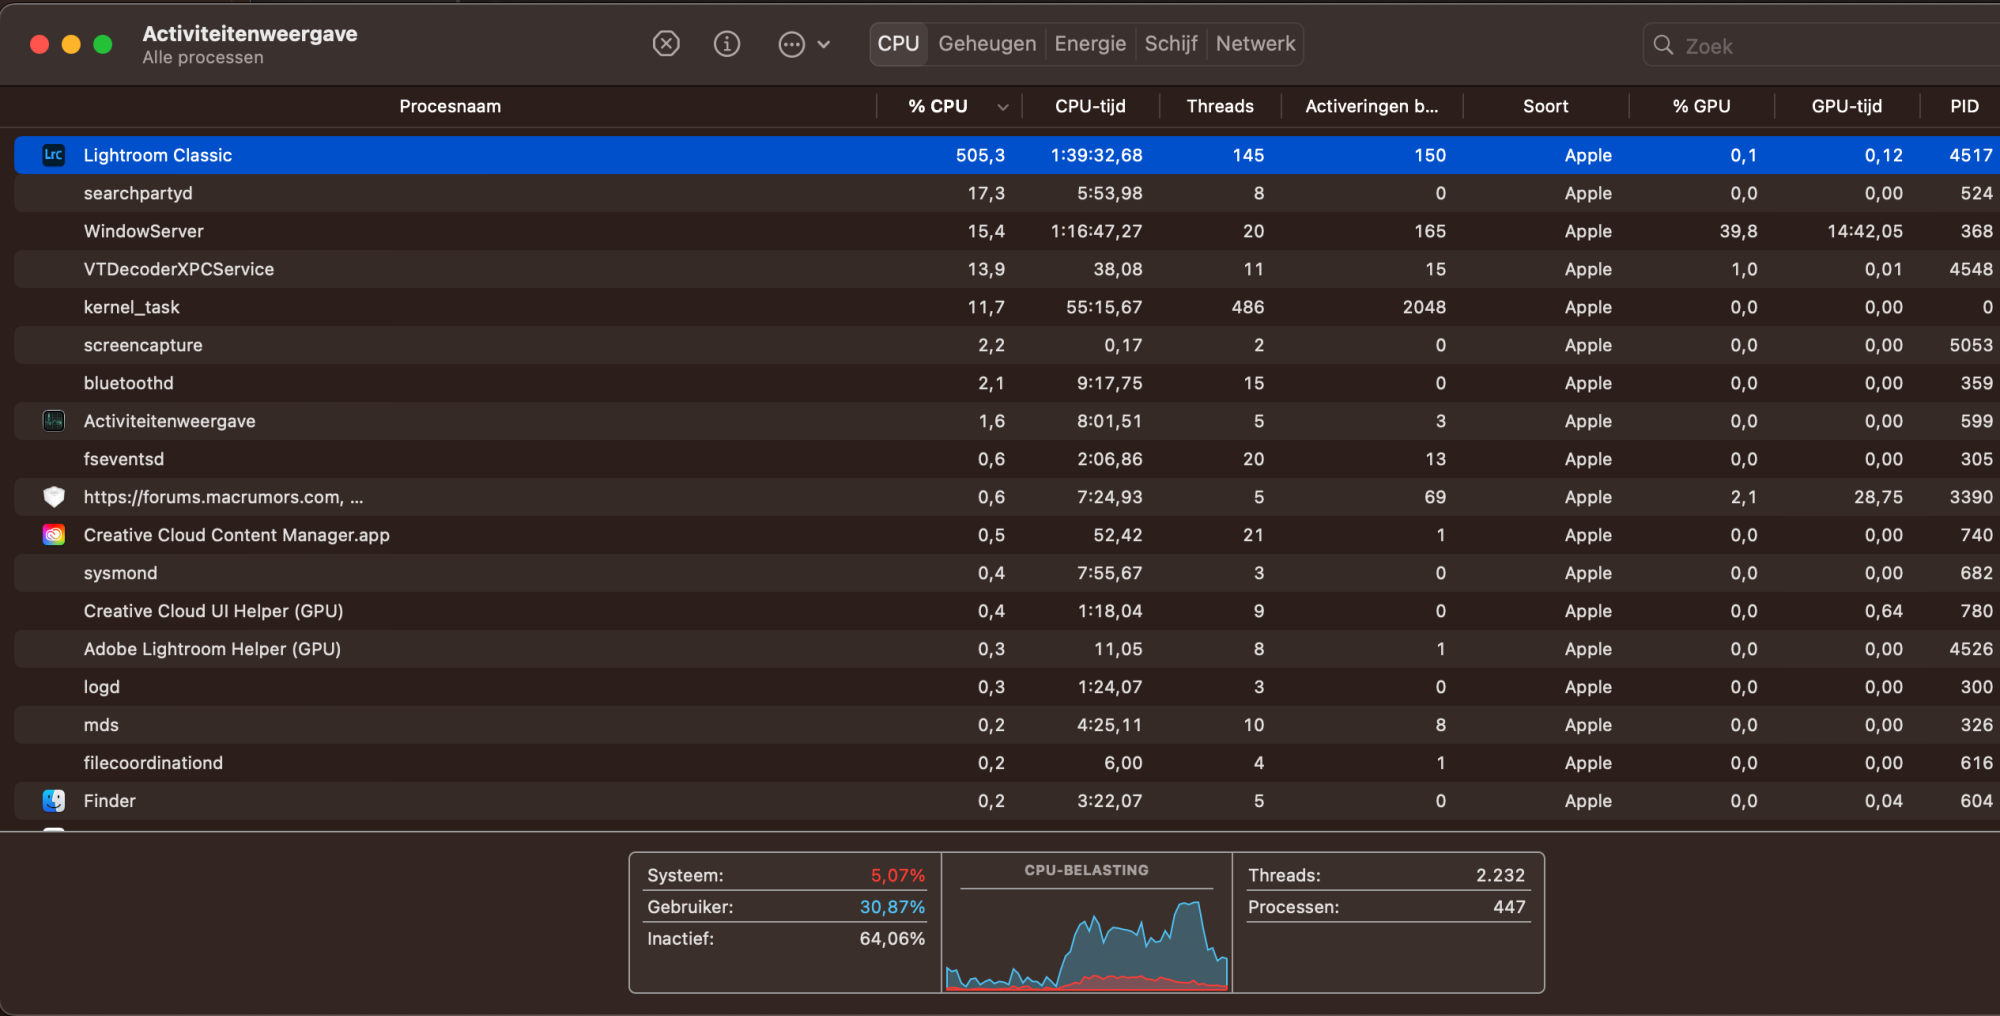Click the Finder process icon
This screenshot has height=1016, width=2000.
[x=54, y=801]
